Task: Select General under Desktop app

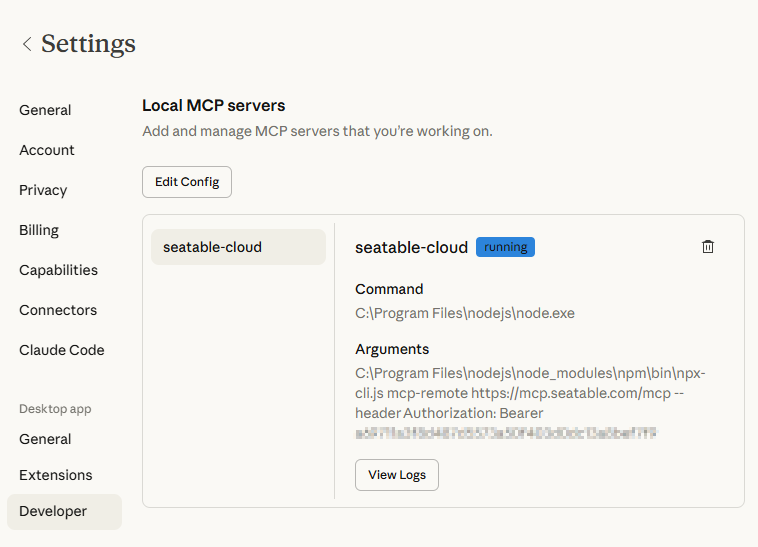Action: click(x=45, y=439)
